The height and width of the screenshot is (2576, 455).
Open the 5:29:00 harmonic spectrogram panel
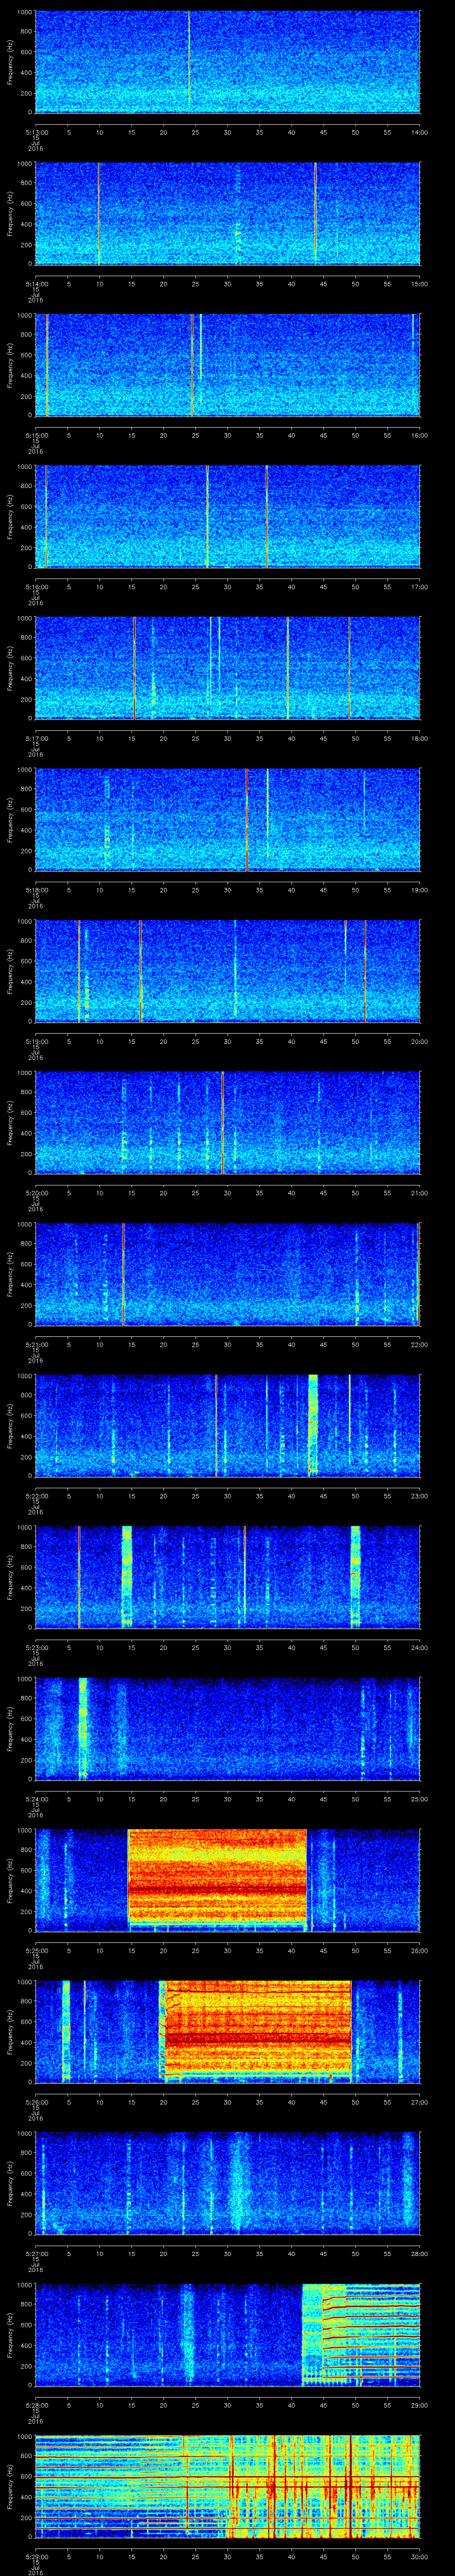pyautogui.click(x=227, y=2485)
